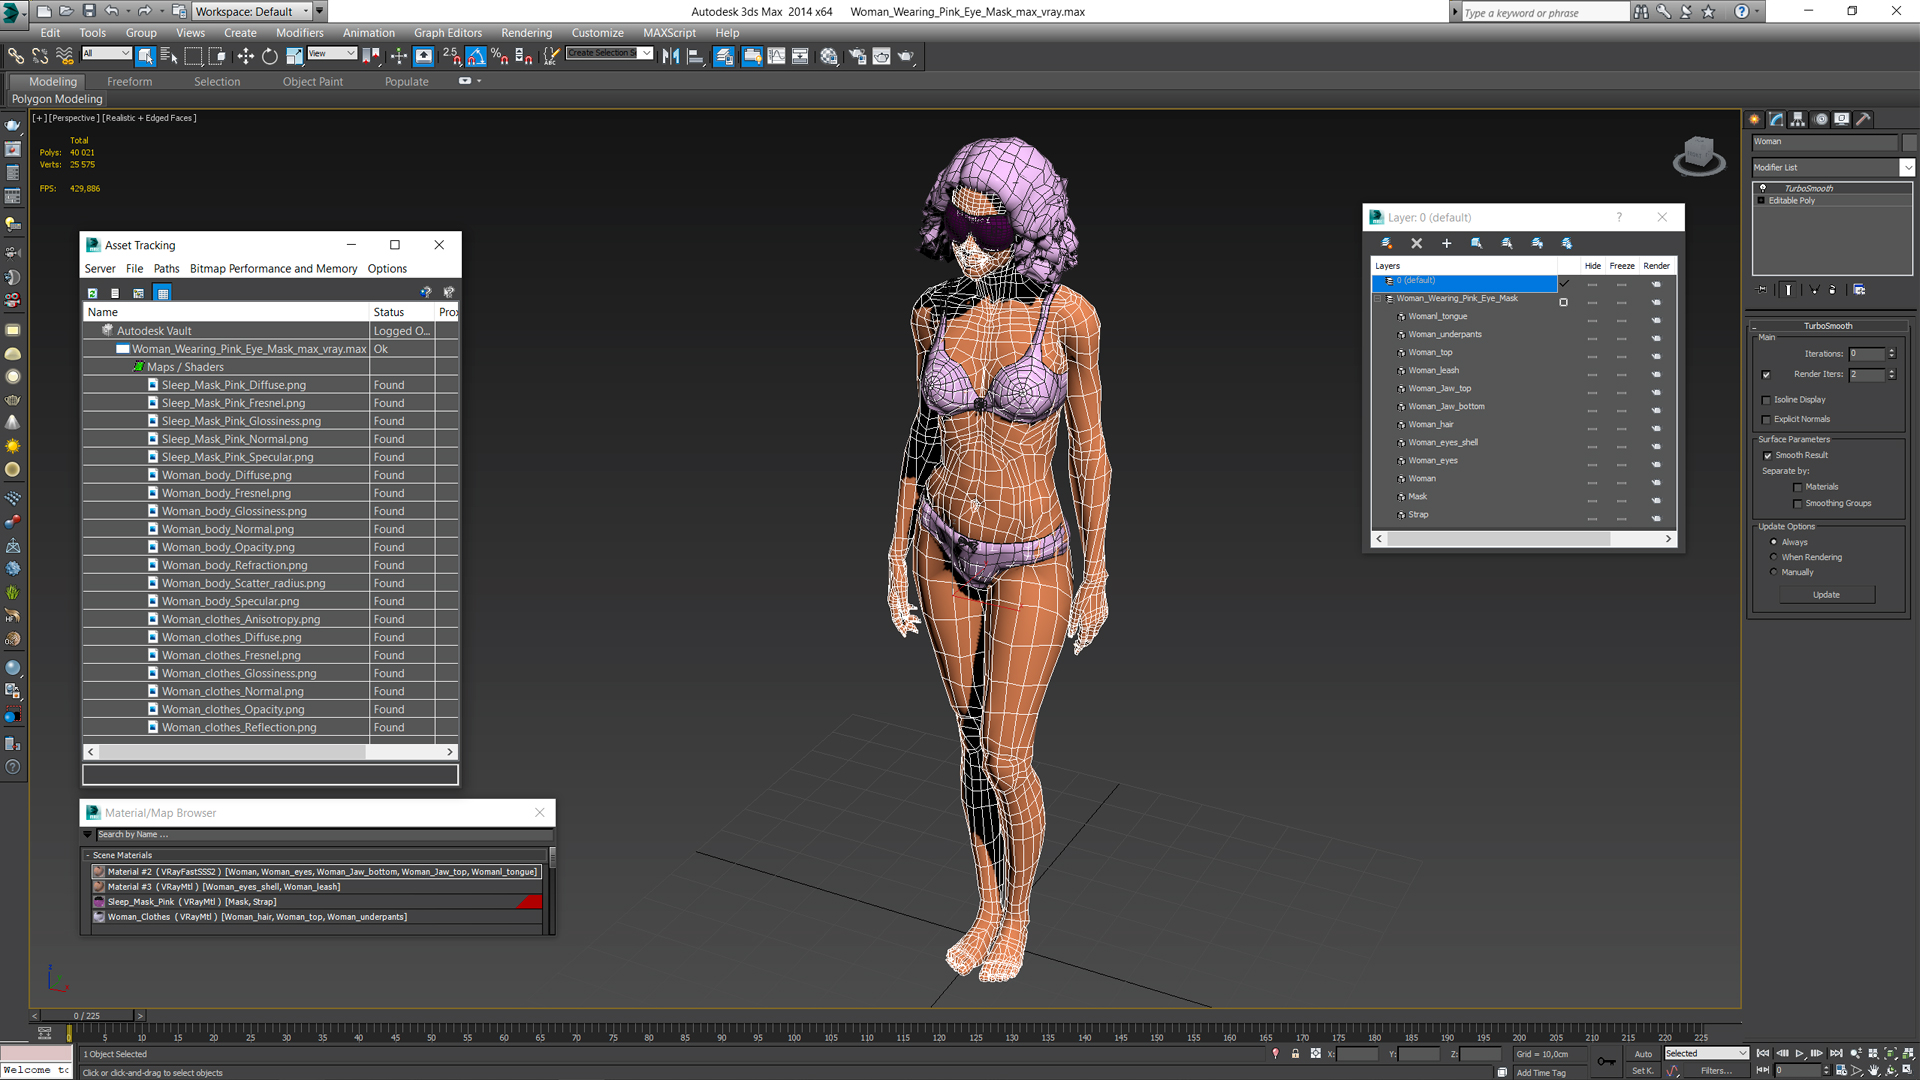Open the Hierarchy command panel tab
The height and width of the screenshot is (1080, 1920).
point(1798,119)
